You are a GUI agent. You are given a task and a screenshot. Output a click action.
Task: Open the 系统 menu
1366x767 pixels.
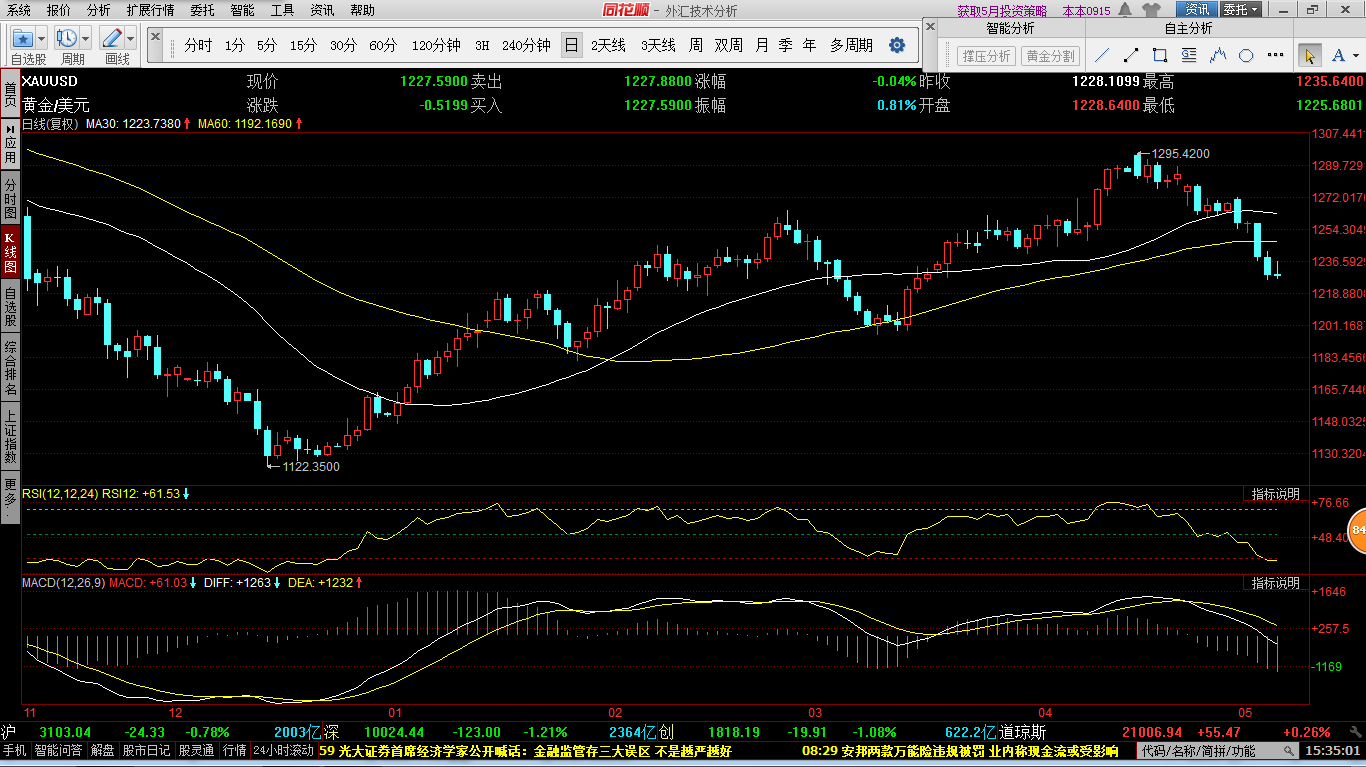[18, 10]
